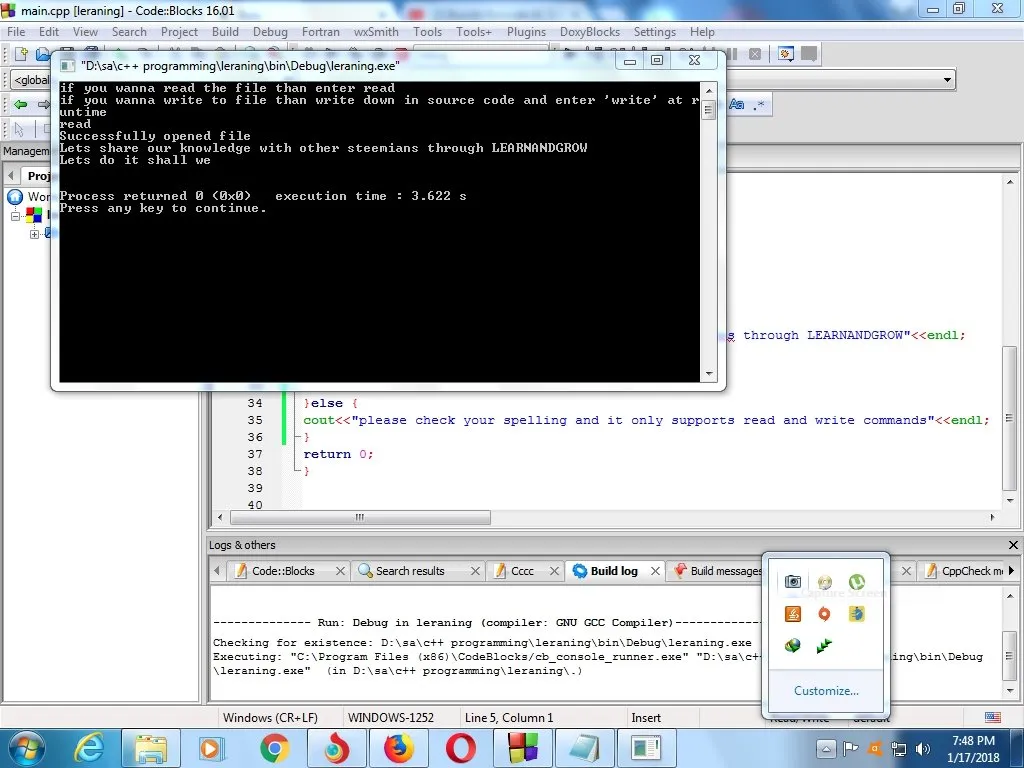The width and height of the screenshot is (1024, 768).
Task: Open the File menu
Action: pos(16,31)
